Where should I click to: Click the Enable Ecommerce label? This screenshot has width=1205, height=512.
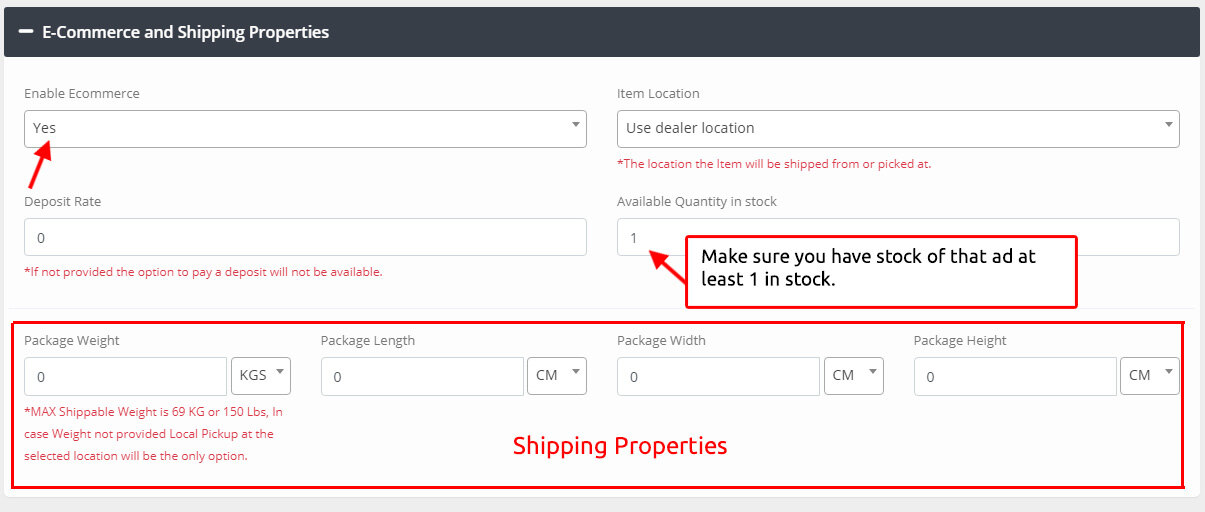(x=82, y=93)
